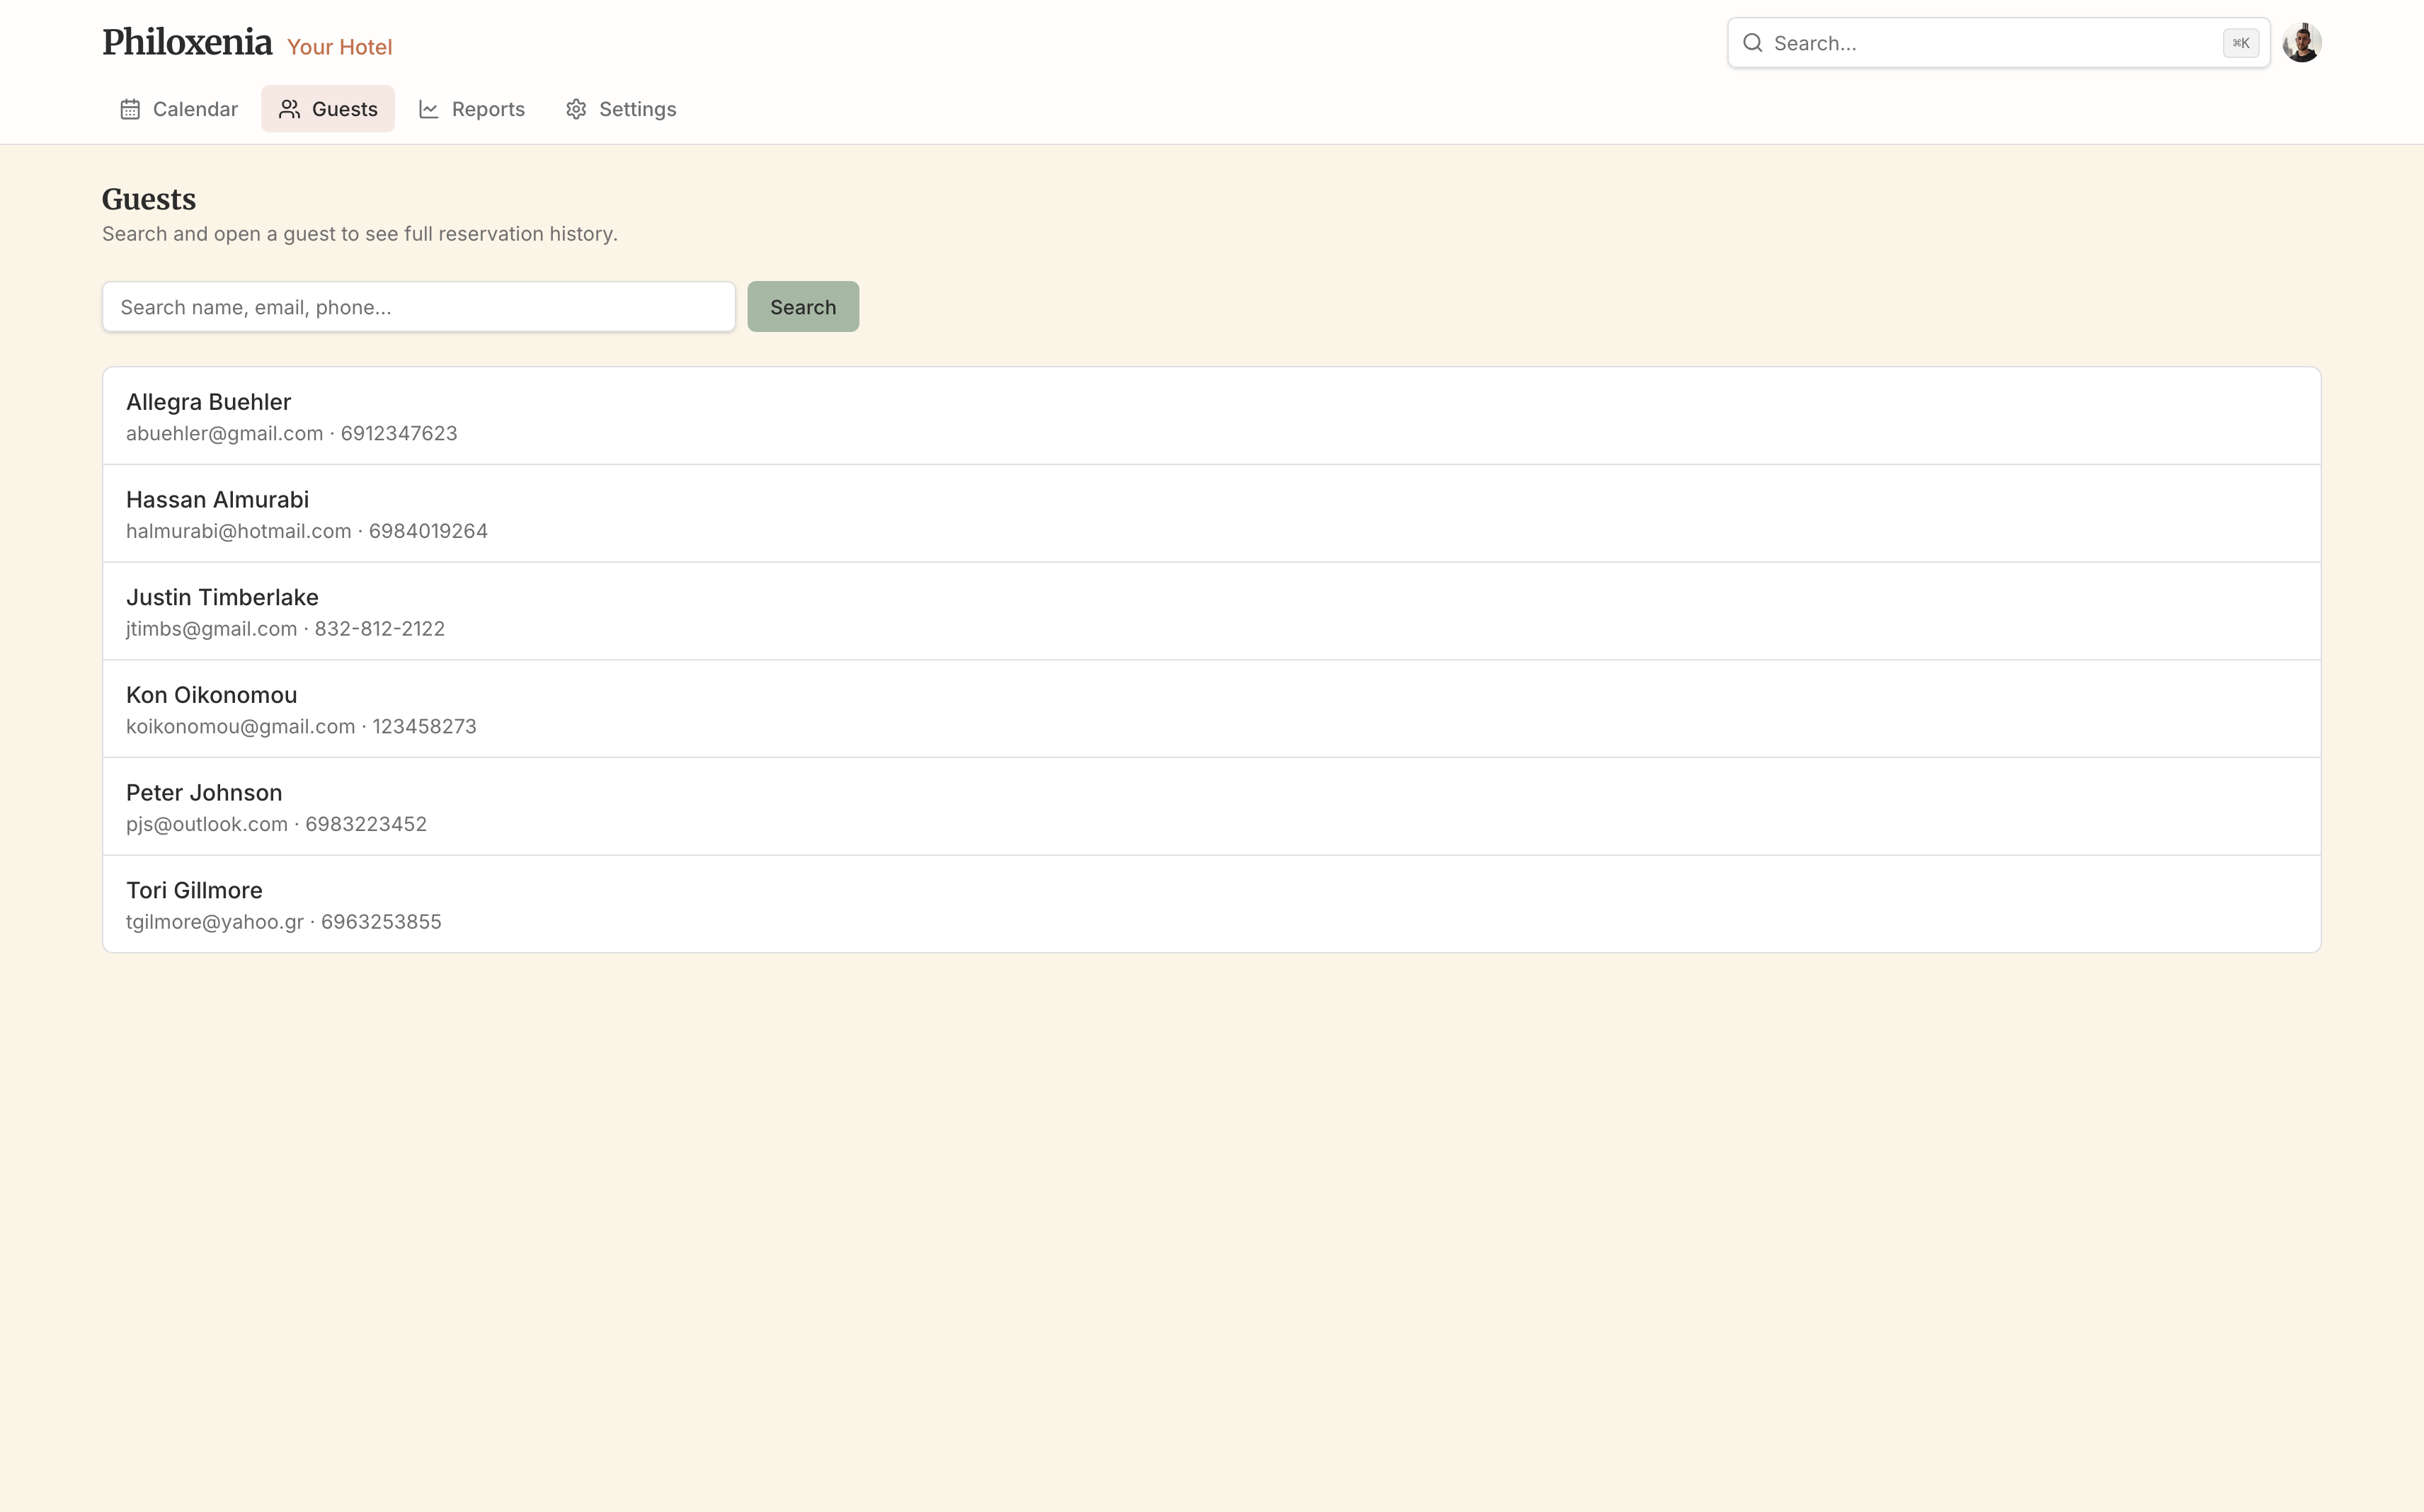Open guest Justin Timberlake
The height and width of the screenshot is (1512, 2424).
[1211, 611]
